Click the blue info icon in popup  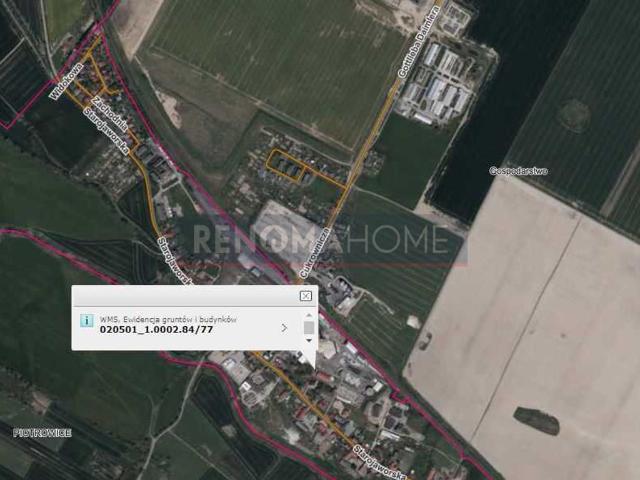tap(87, 320)
